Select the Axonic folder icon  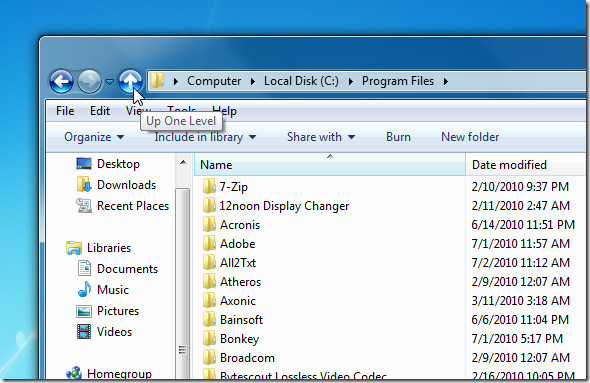(x=209, y=300)
